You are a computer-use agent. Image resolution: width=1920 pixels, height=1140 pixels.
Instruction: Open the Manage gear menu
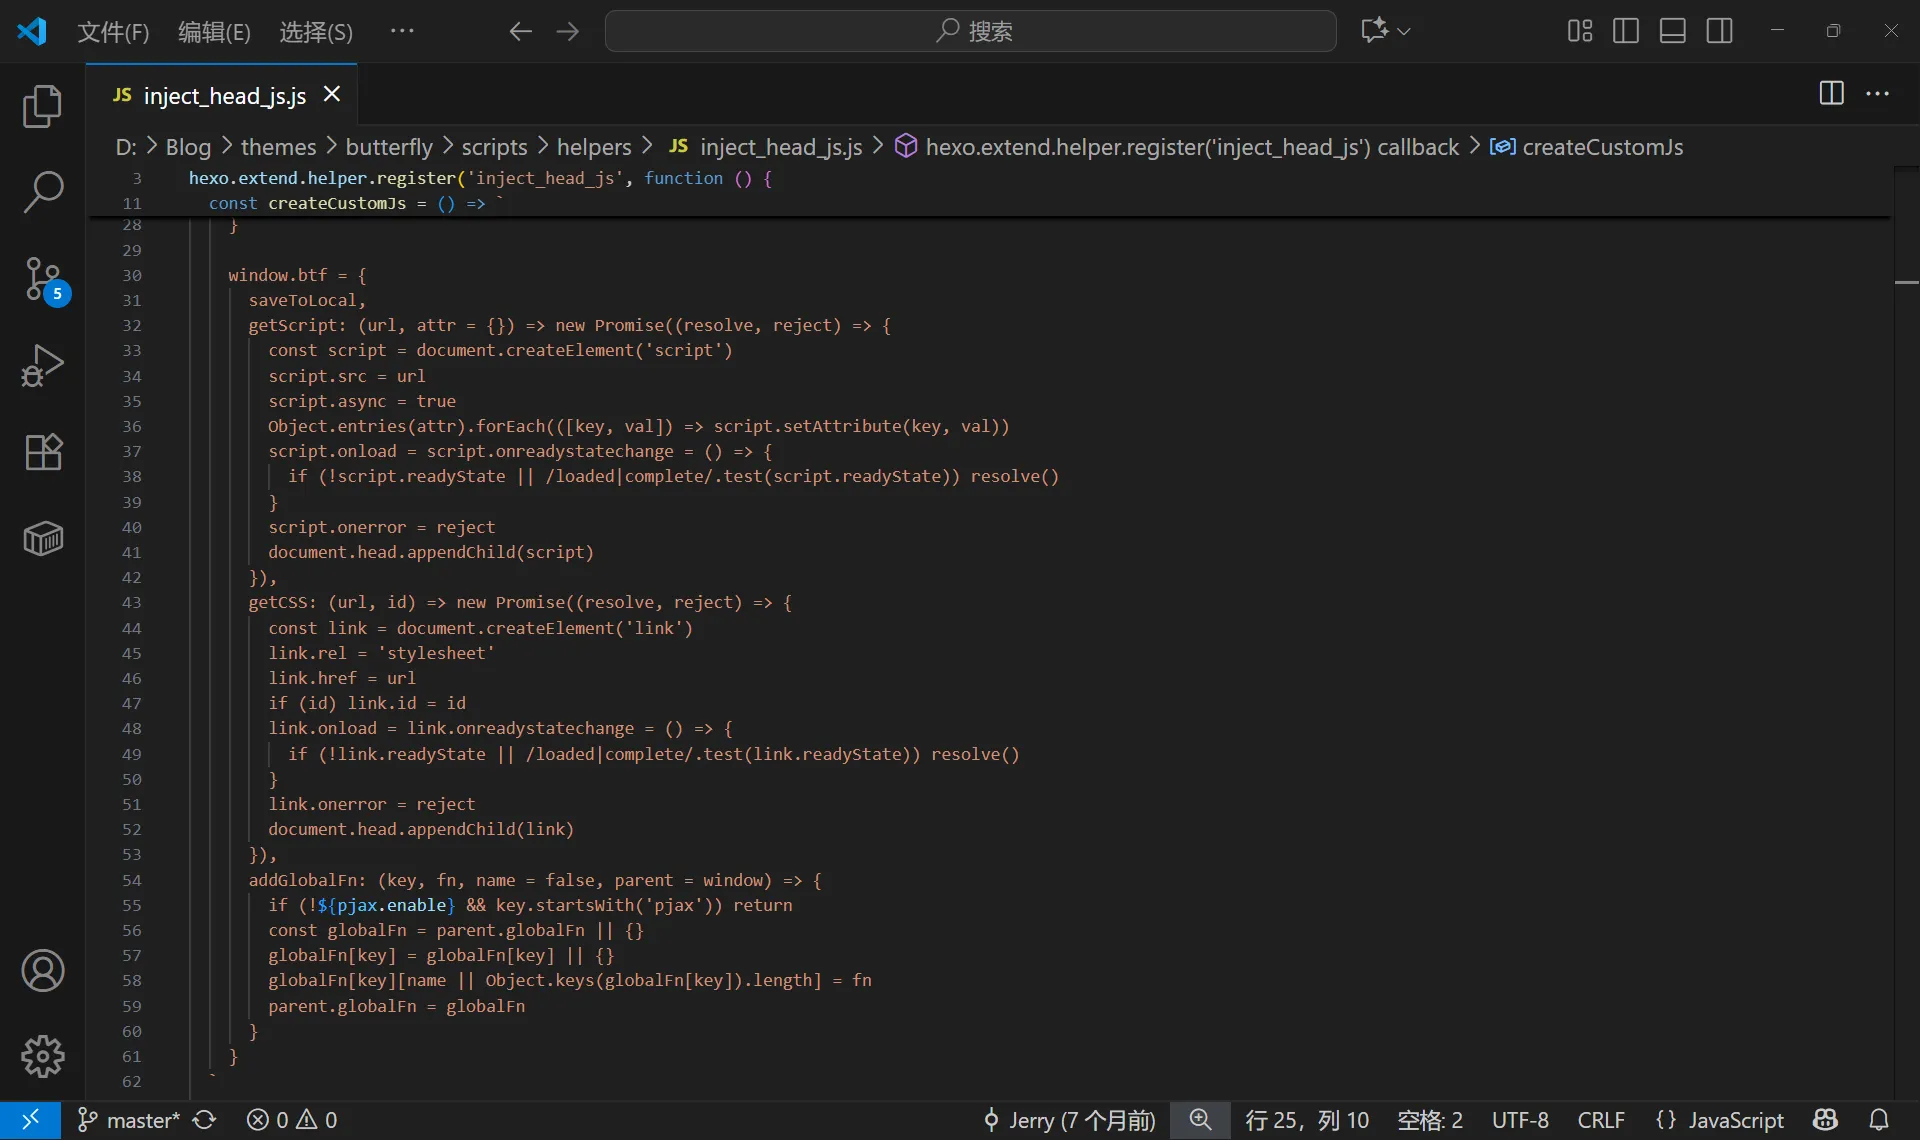42,1056
